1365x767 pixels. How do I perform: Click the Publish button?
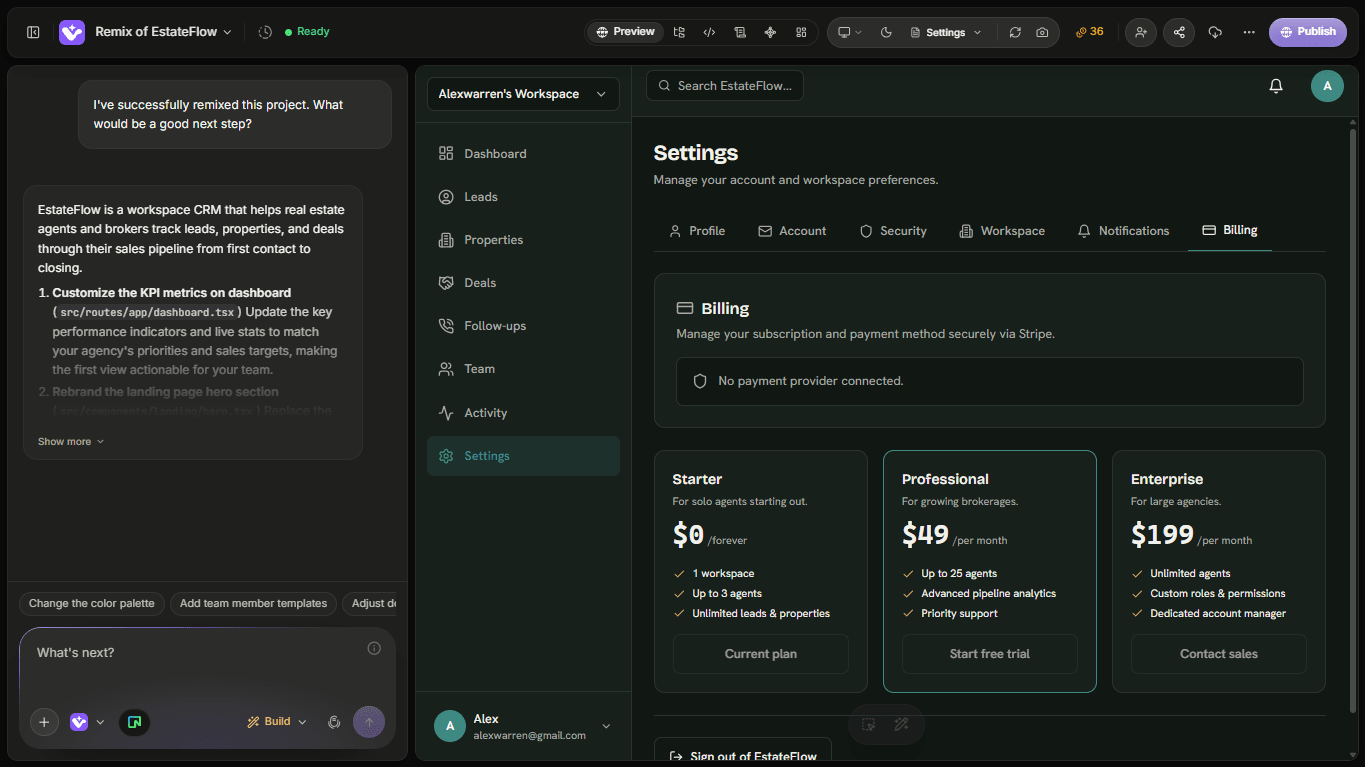(x=1308, y=32)
